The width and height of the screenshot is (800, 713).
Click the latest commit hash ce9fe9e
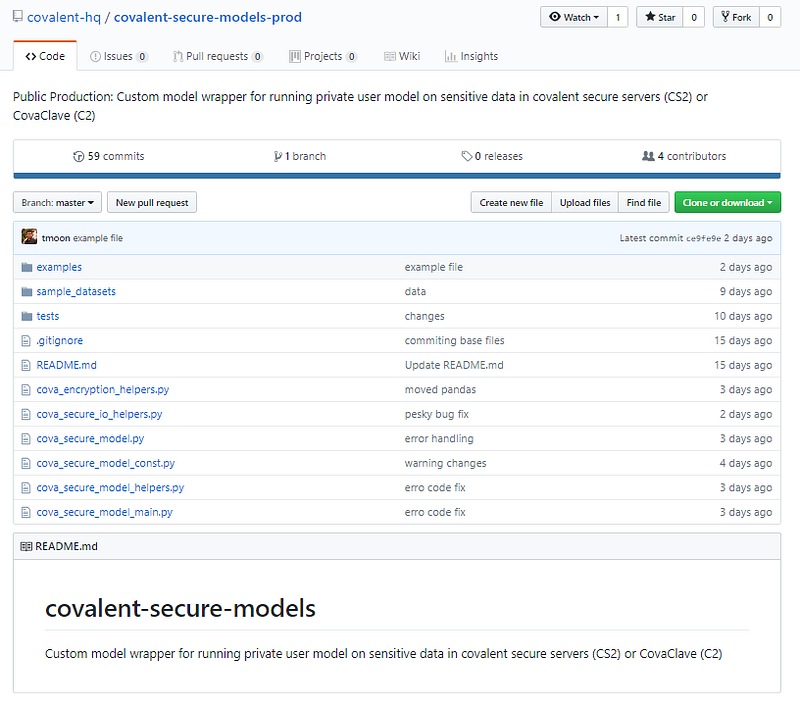pyautogui.click(x=705, y=239)
